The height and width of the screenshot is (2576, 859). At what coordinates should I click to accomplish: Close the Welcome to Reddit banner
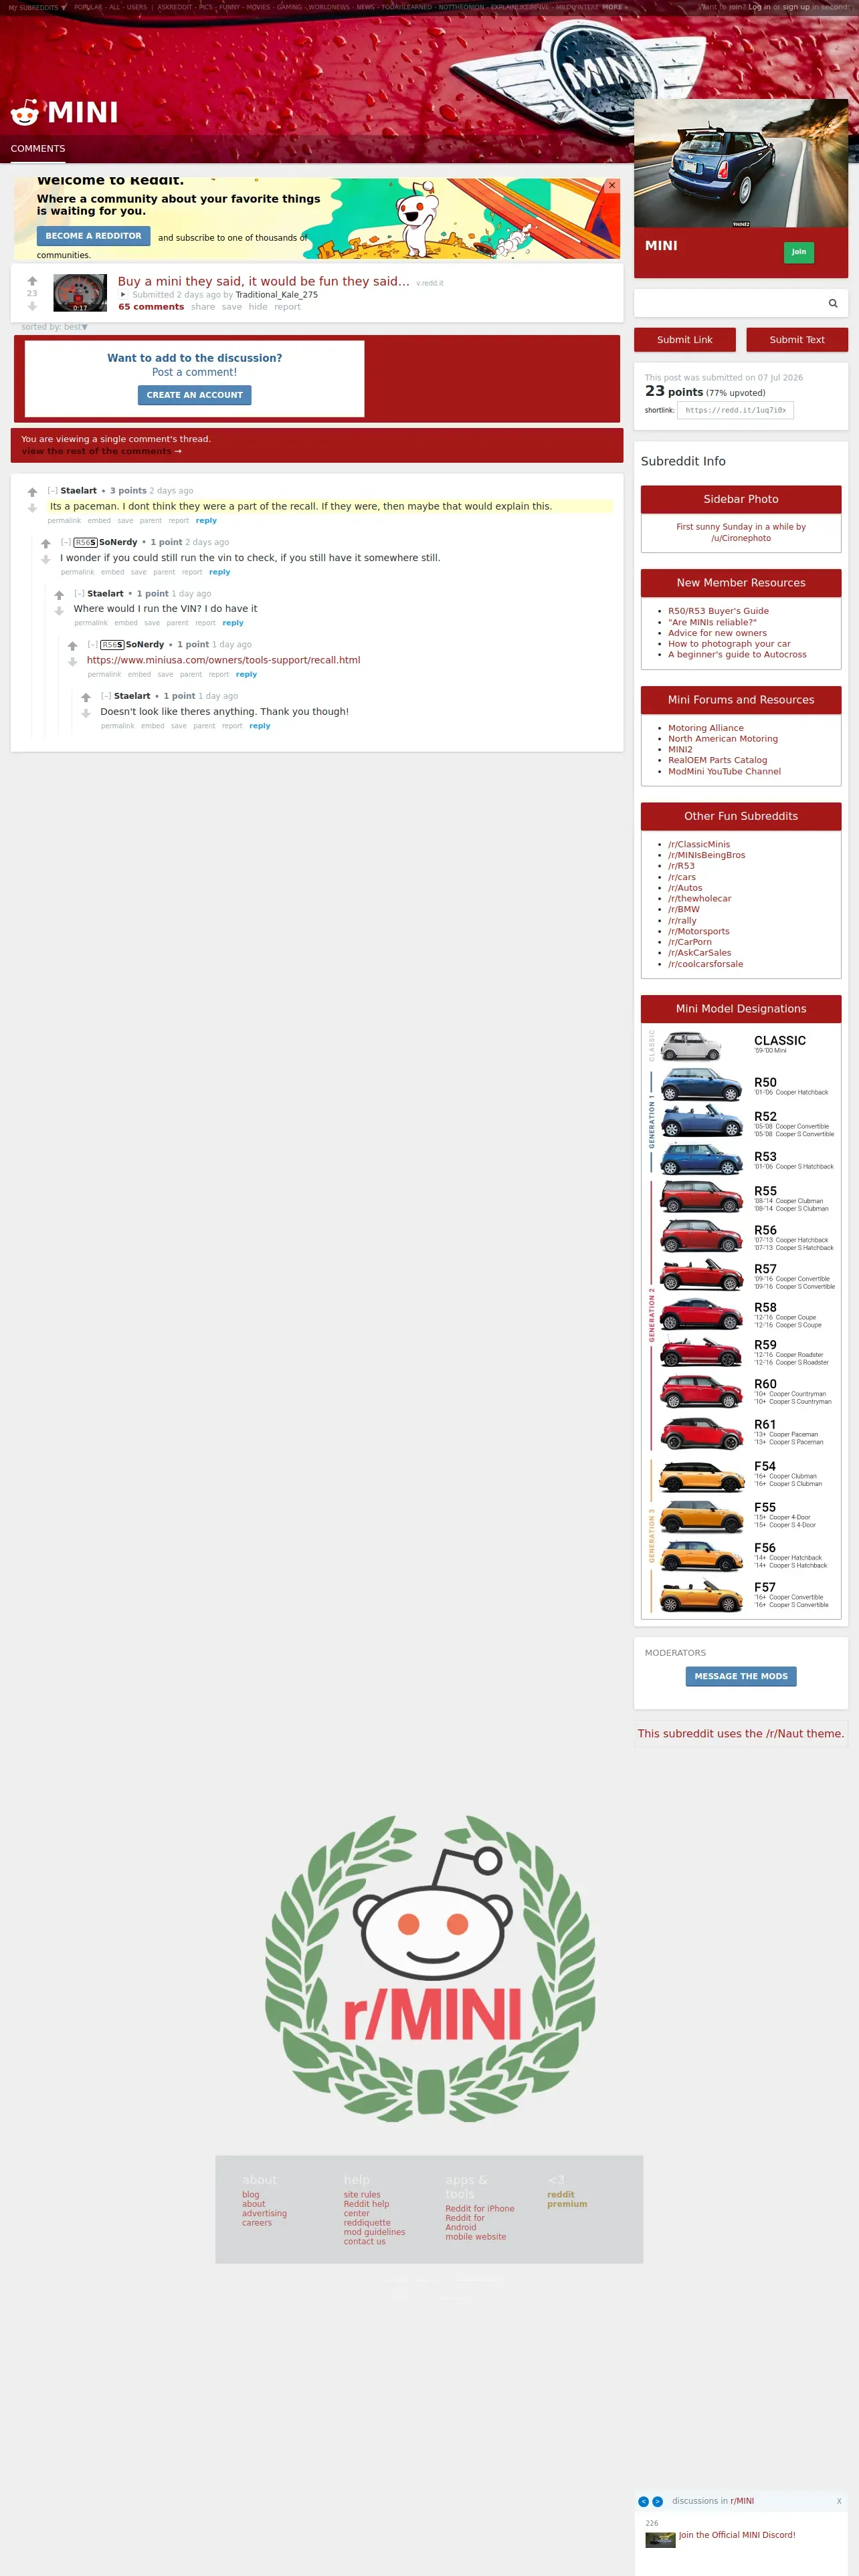click(x=612, y=185)
